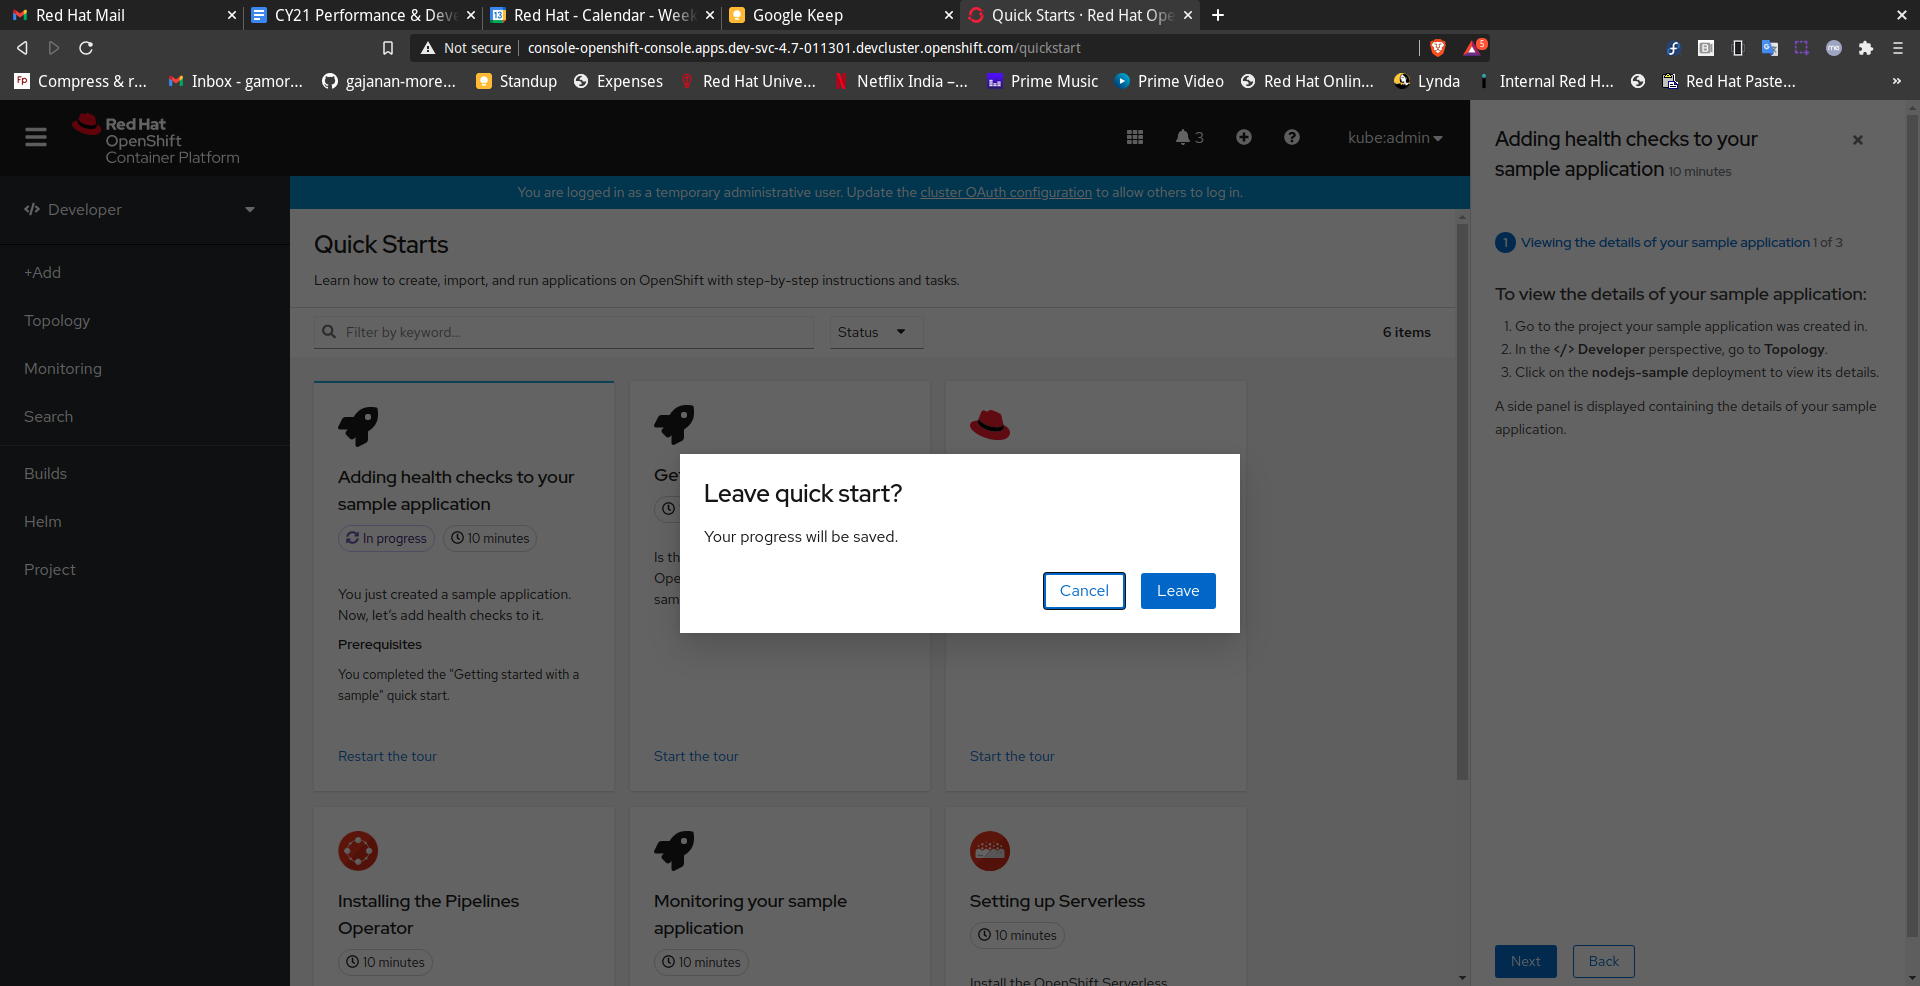Image resolution: width=1920 pixels, height=986 pixels.
Task: Switch to the Red Hat Mail browser tab
Action: click(x=120, y=15)
